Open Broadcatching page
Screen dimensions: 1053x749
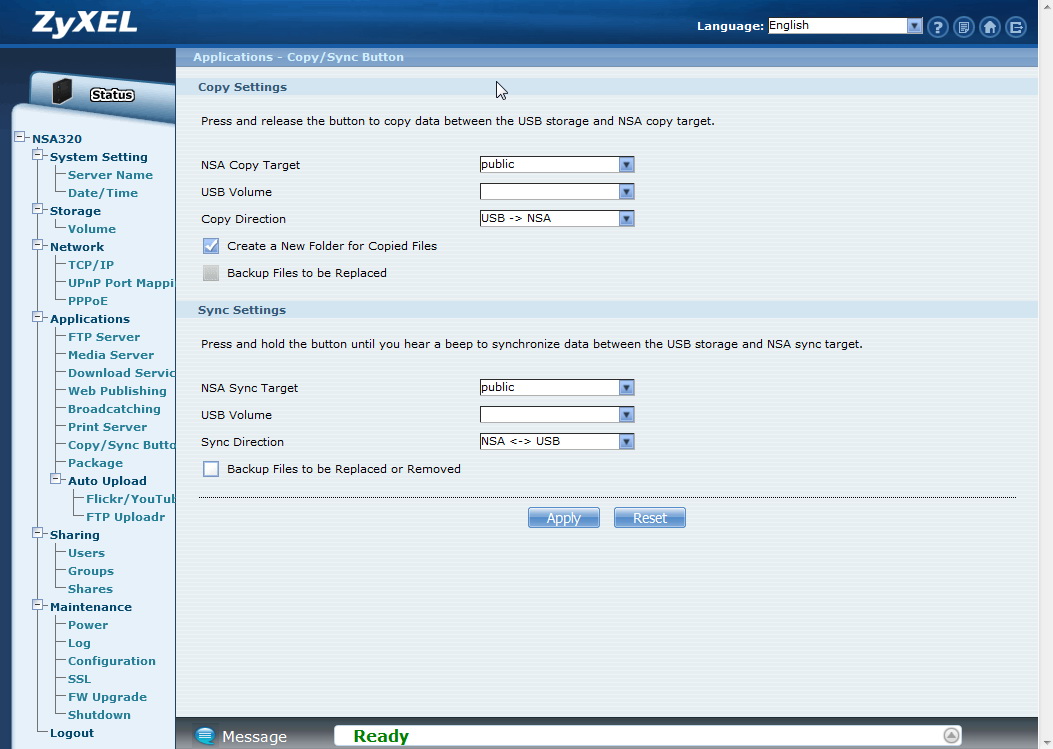[114, 409]
